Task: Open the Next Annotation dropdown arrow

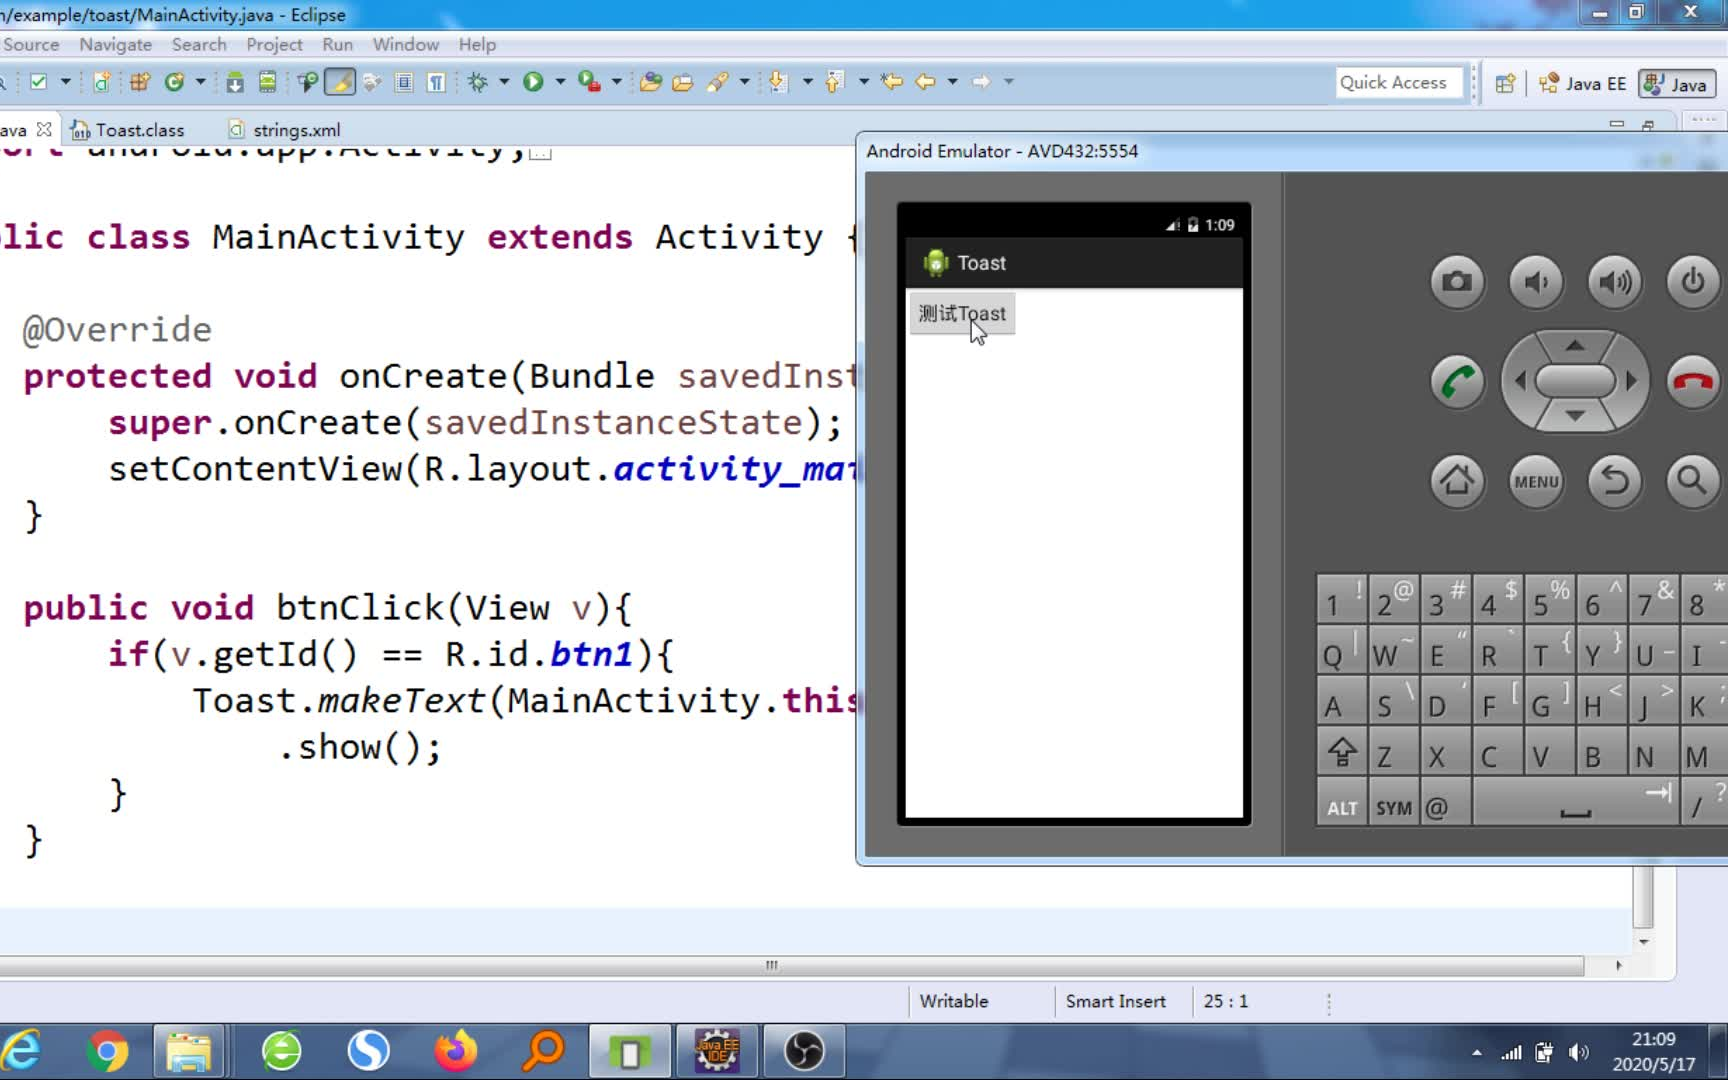Action: pyautogui.click(x=808, y=82)
